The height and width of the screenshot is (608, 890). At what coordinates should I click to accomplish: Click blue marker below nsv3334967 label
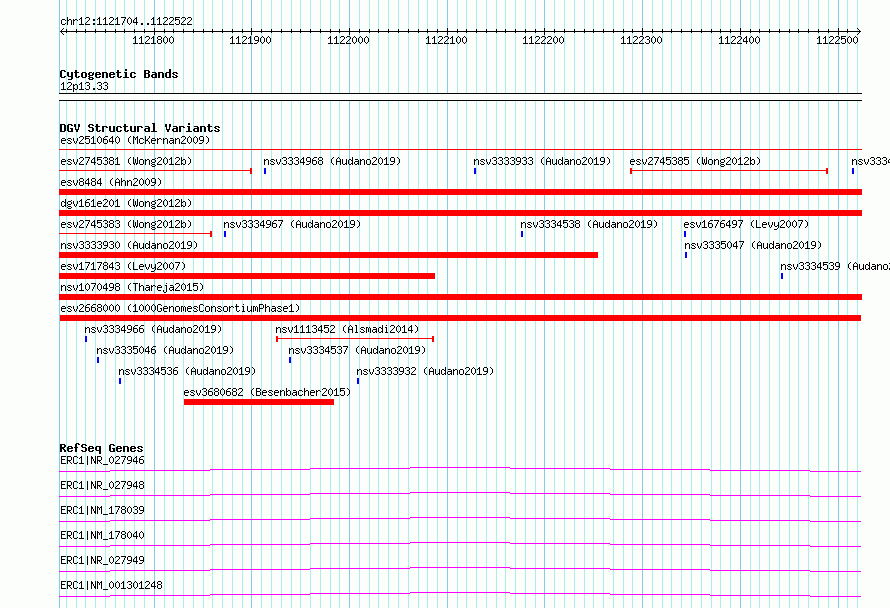[x=225, y=234]
